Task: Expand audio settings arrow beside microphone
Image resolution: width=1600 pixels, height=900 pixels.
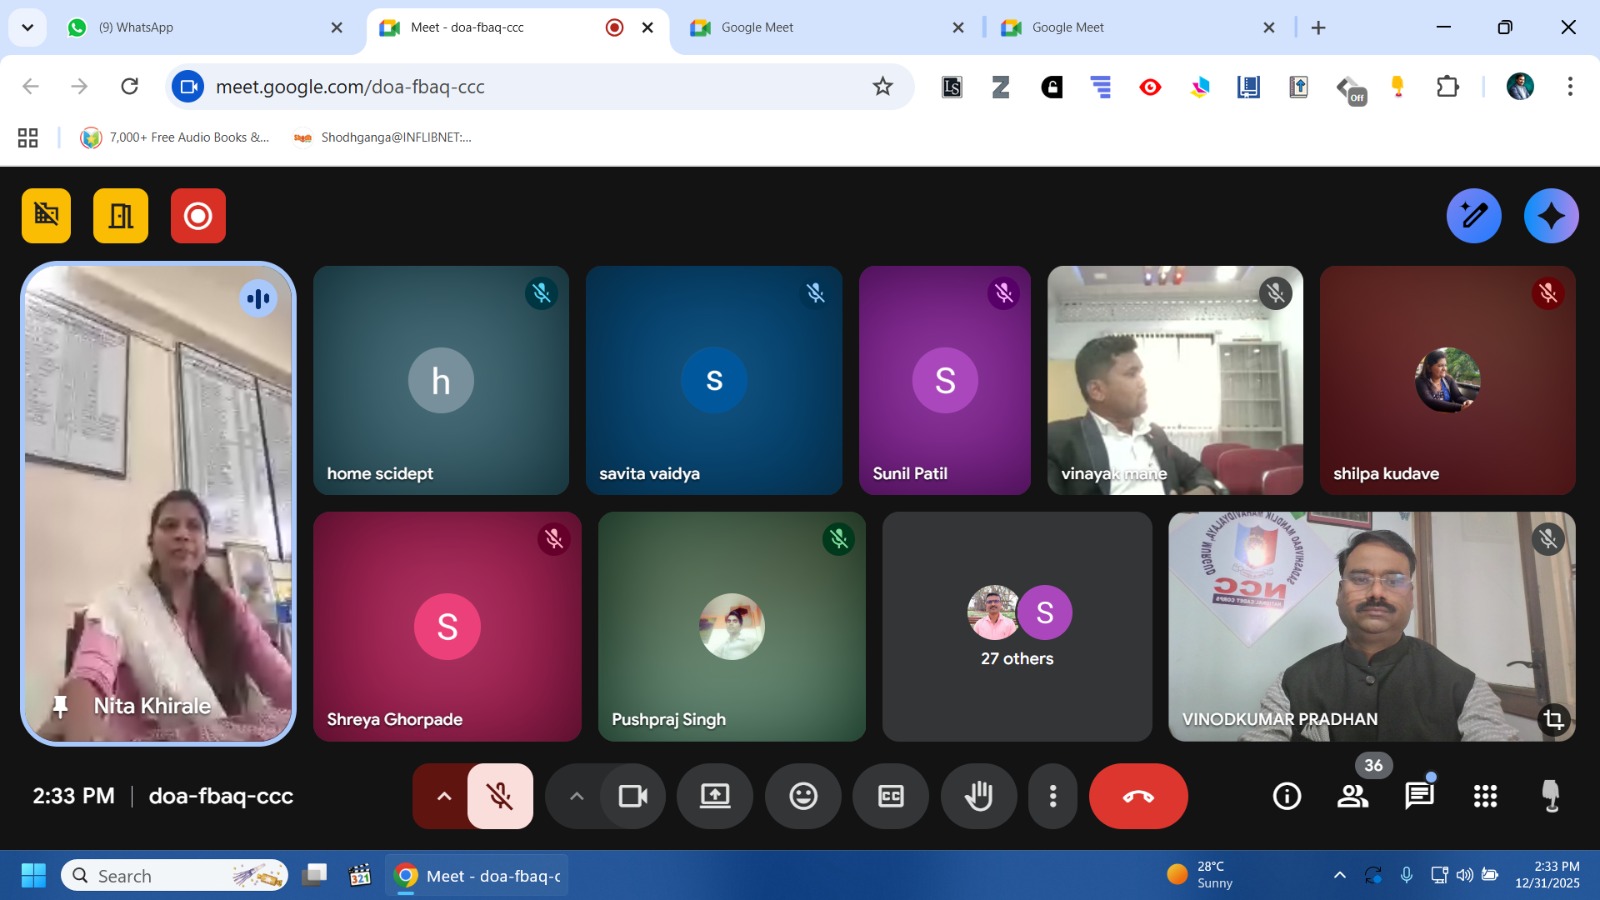Action: point(443,796)
